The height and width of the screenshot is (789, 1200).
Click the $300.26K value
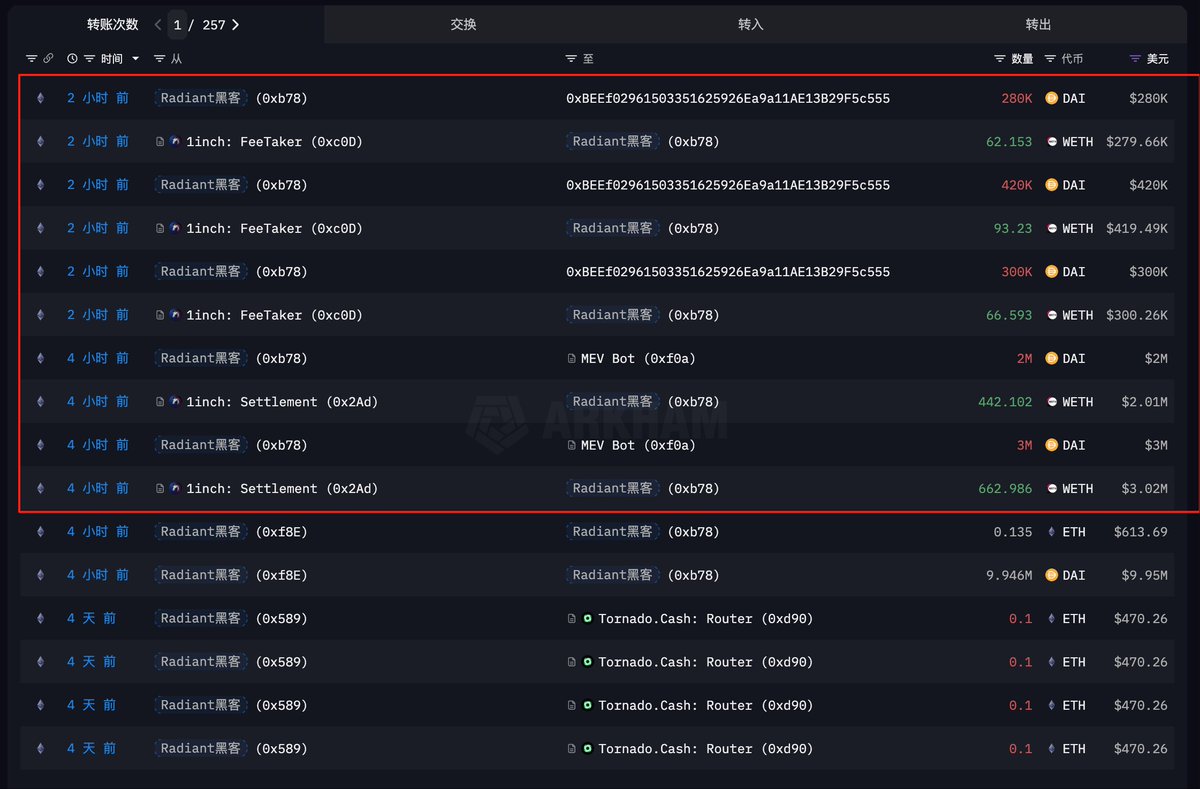coord(1137,315)
